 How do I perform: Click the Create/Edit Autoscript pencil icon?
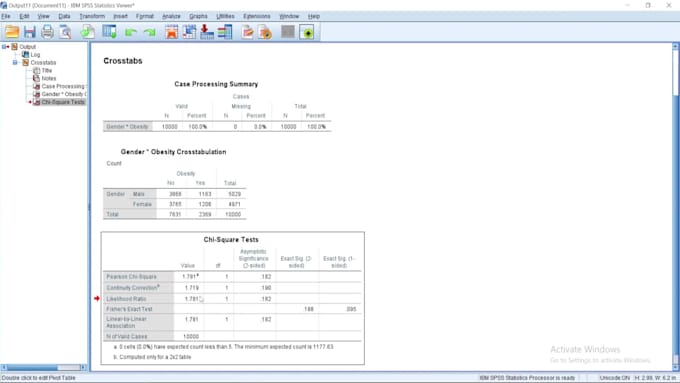(x=248, y=32)
